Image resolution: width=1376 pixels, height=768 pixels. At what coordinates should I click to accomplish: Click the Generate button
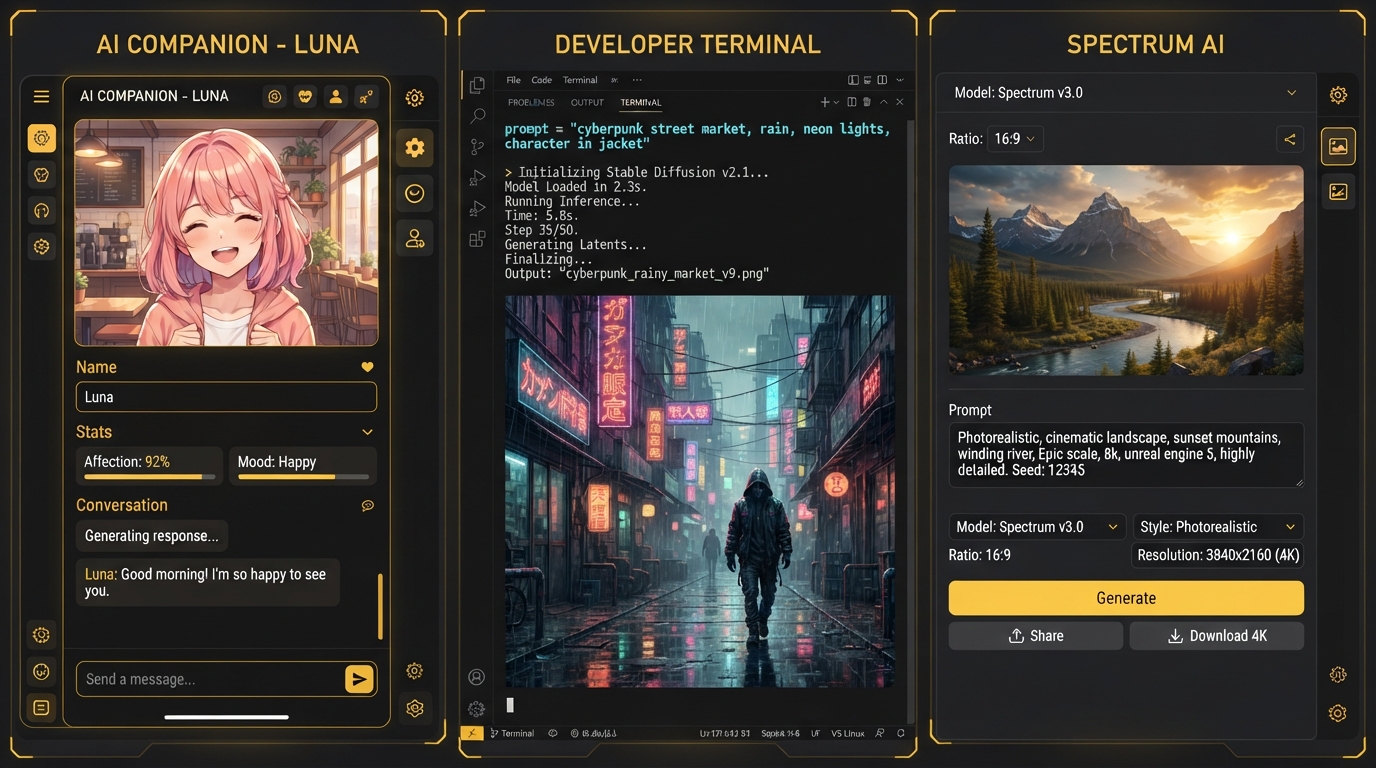(x=1126, y=598)
